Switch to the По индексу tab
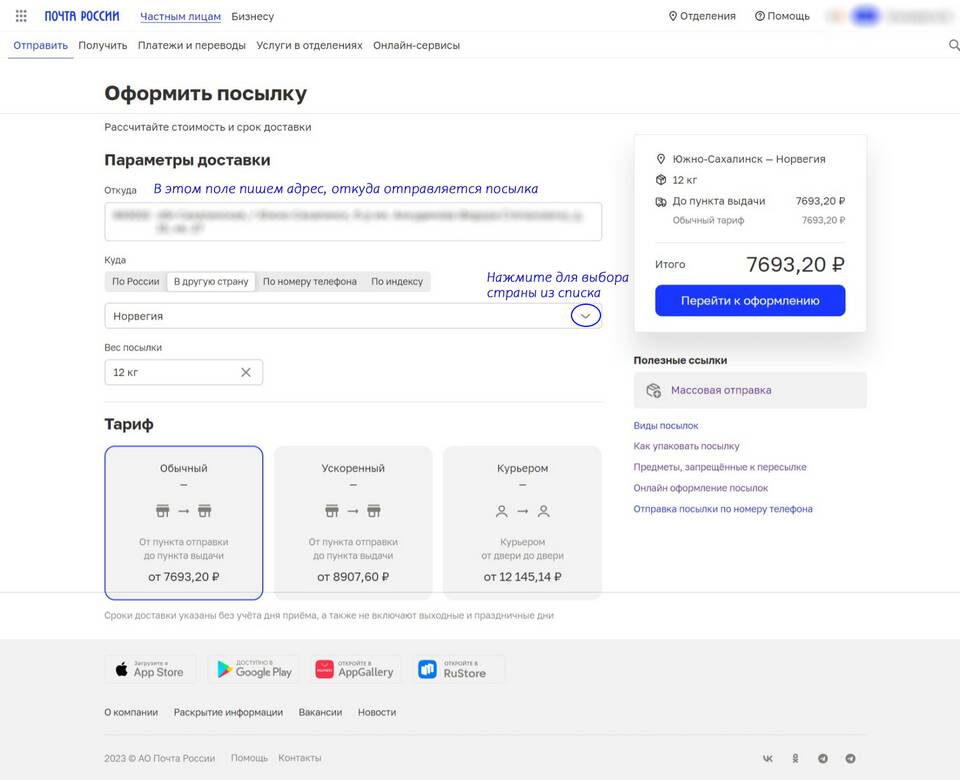Image resolution: width=960 pixels, height=780 pixels. click(x=397, y=282)
